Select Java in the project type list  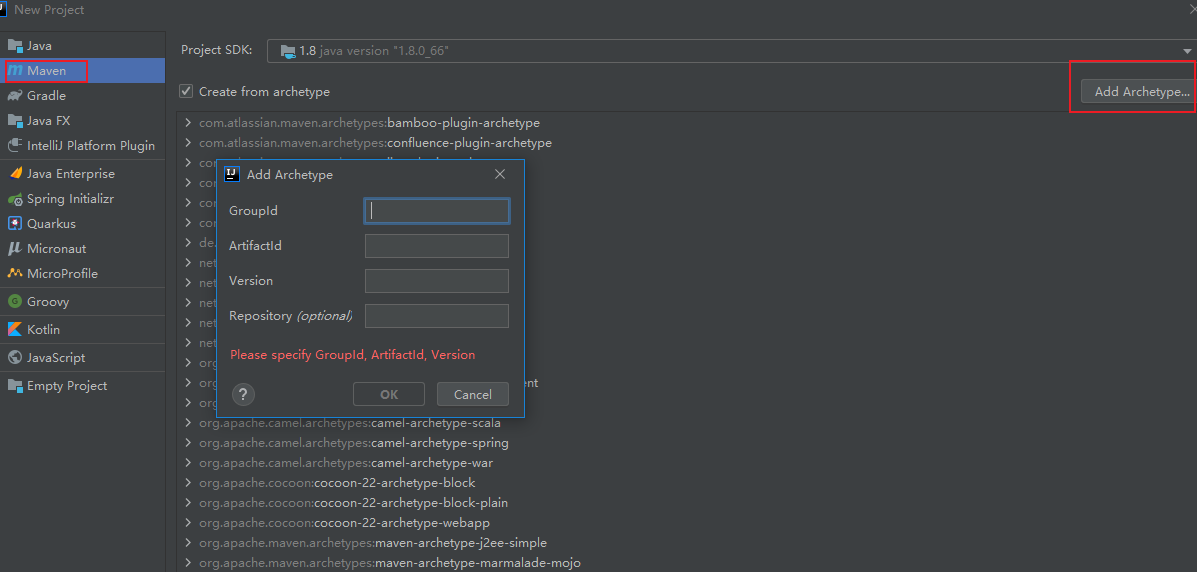(x=82, y=46)
